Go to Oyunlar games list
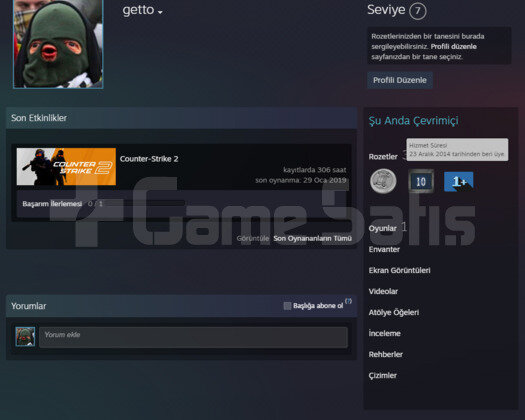525x420 pixels. coord(382,228)
